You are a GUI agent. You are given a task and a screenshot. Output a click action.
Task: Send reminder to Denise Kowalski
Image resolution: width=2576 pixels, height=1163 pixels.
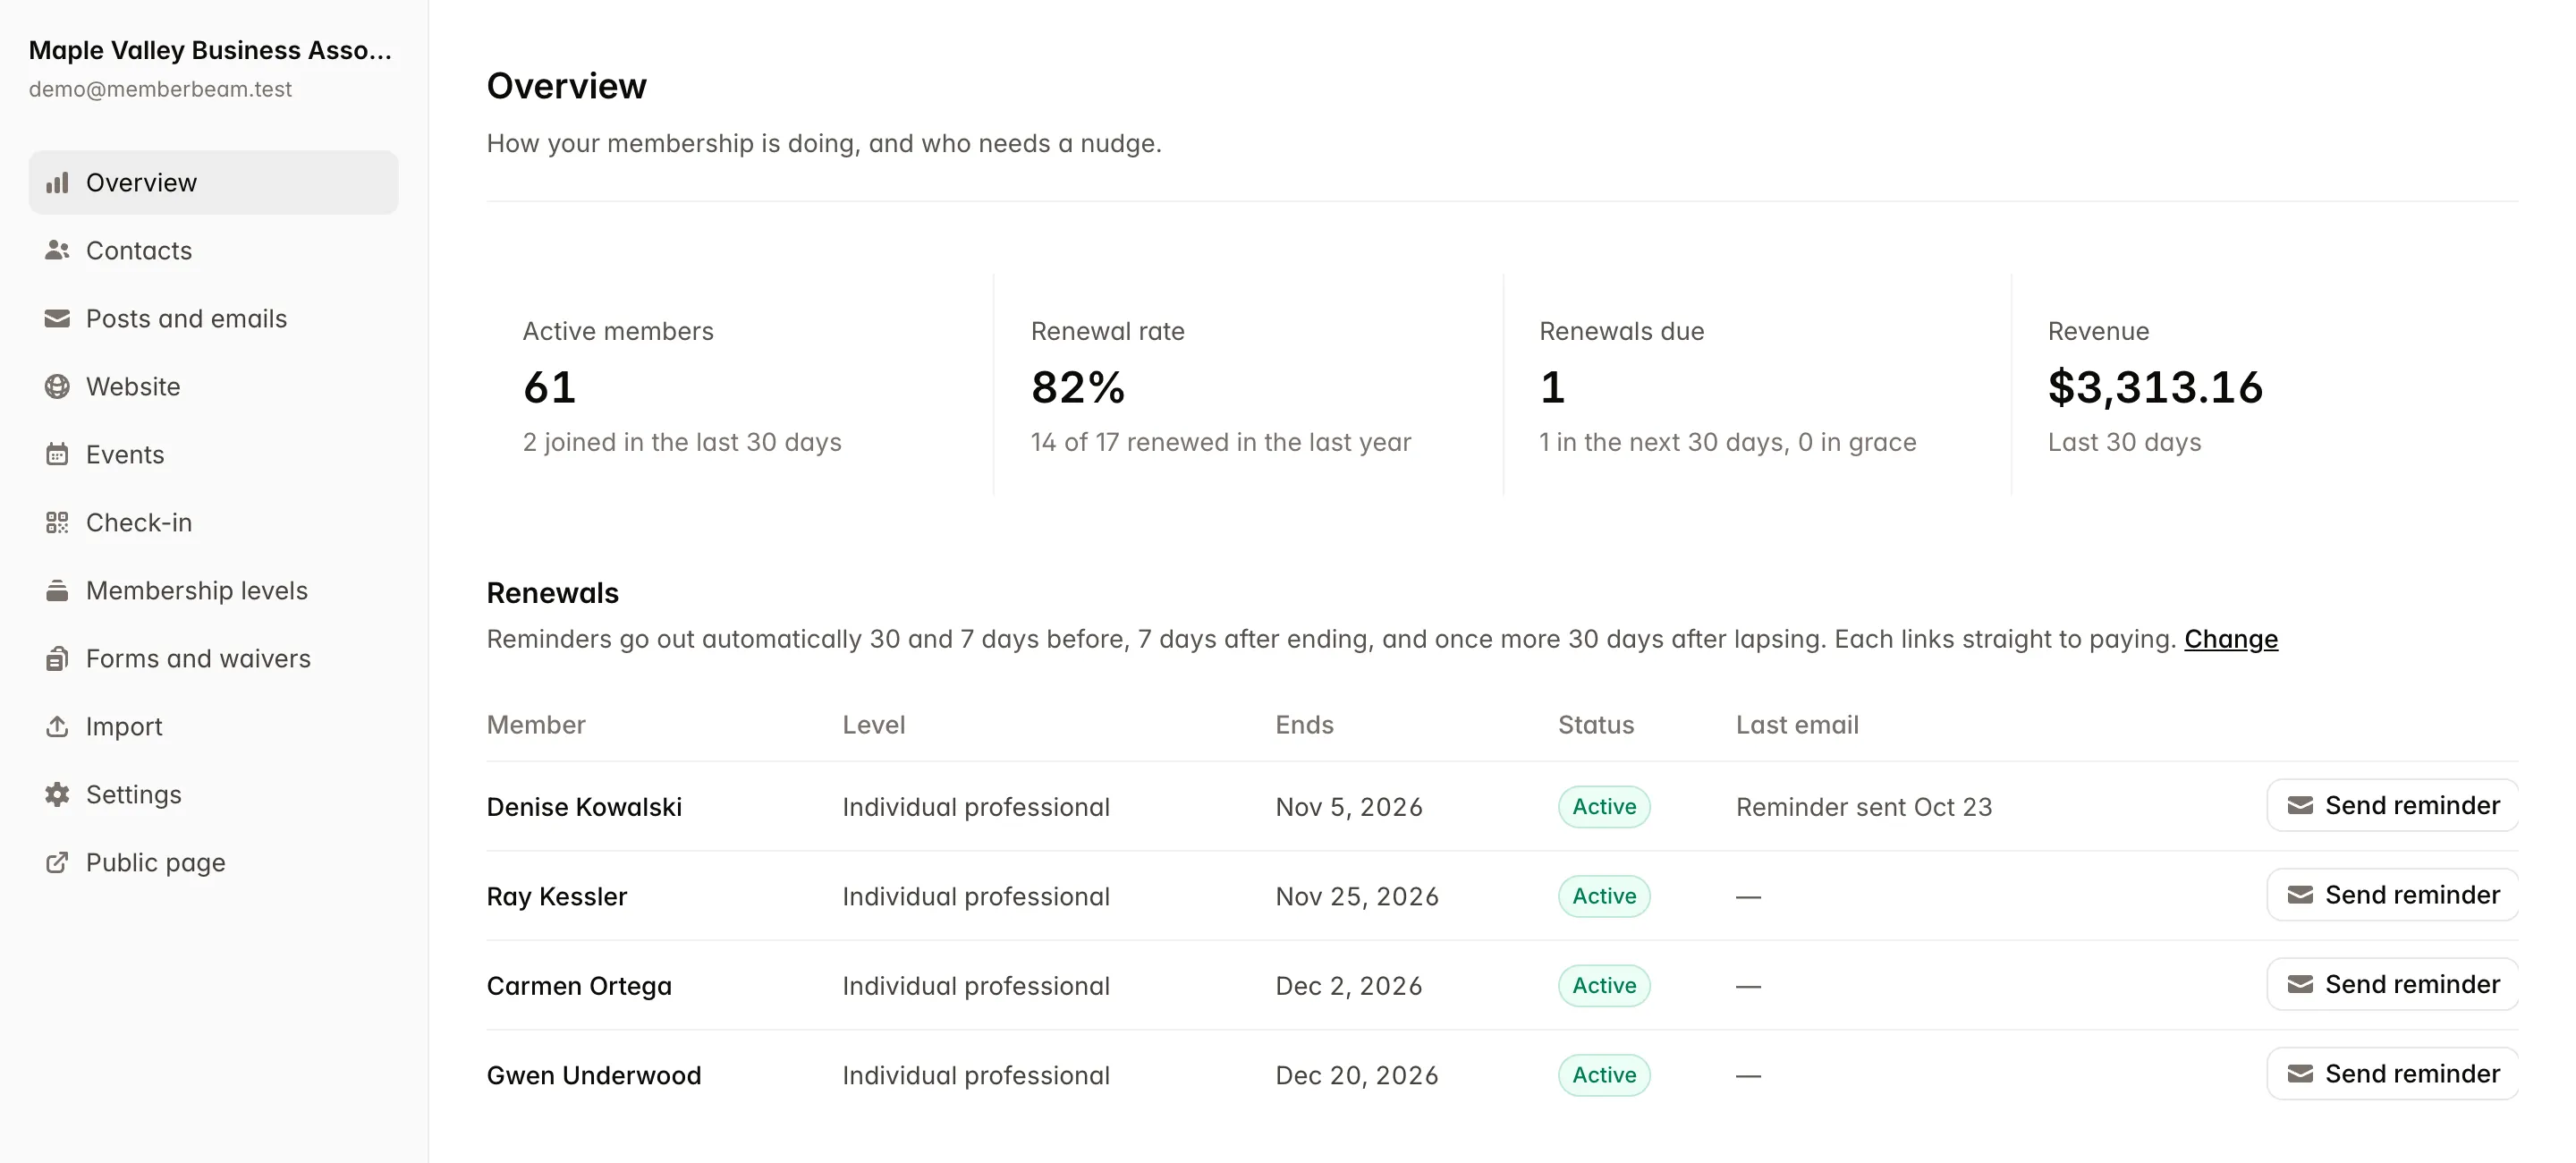tap(2392, 806)
